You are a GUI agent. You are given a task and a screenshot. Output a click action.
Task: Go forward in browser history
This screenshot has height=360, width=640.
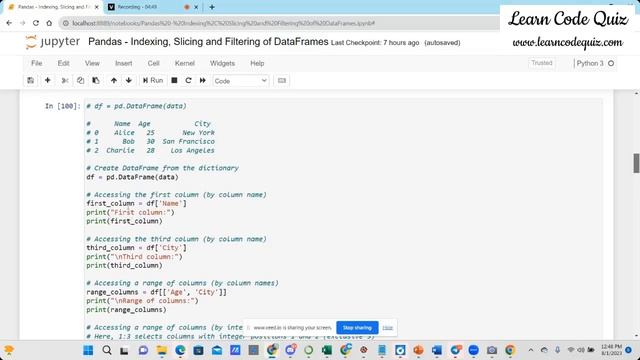point(22,23)
